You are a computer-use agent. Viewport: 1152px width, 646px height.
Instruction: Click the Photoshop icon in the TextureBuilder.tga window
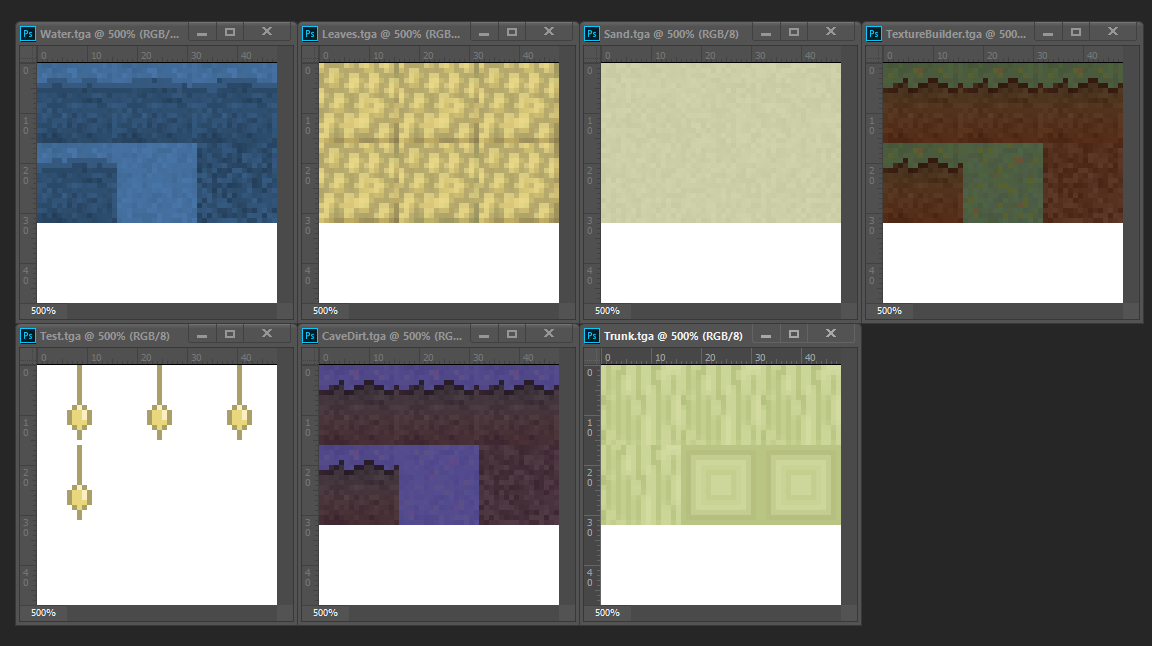tap(874, 34)
